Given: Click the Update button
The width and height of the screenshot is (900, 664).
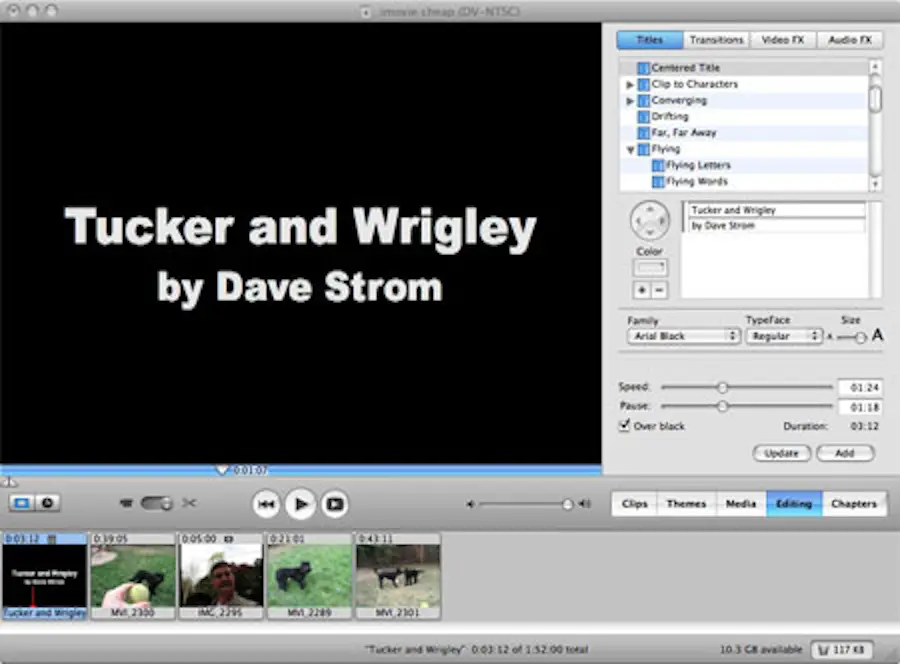Looking at the screenshot, I should tap(782, 453).
